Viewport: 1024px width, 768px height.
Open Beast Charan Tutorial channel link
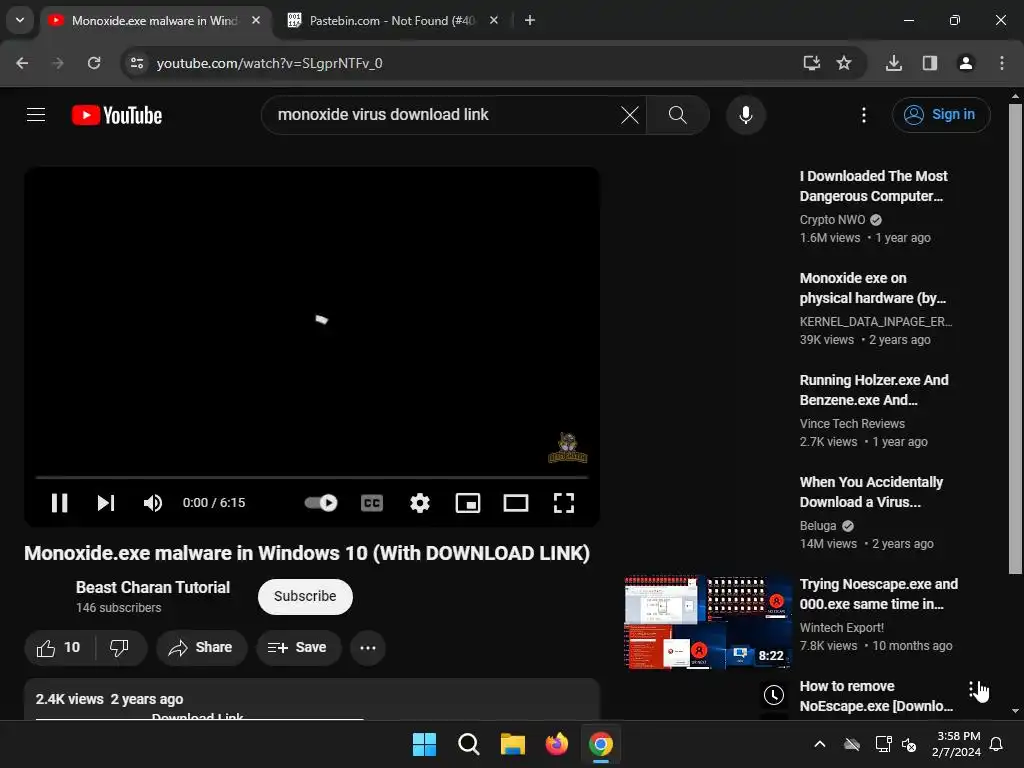pos(153,587)
